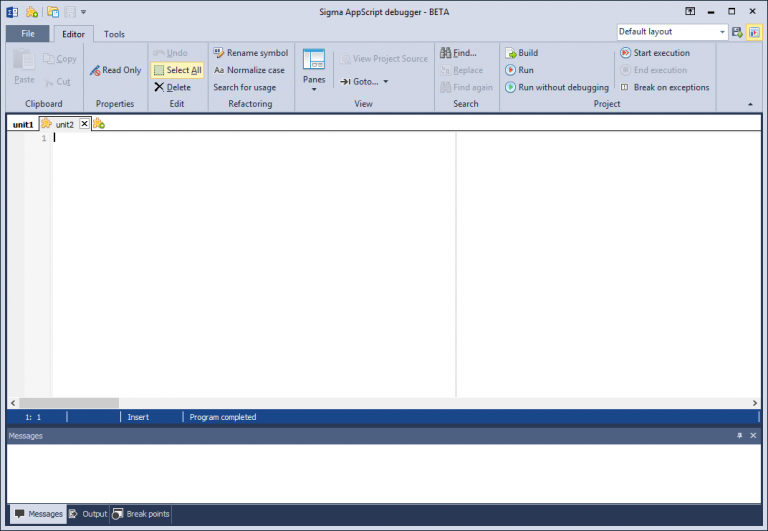Click Search for usage

click(x=244, y=87)
